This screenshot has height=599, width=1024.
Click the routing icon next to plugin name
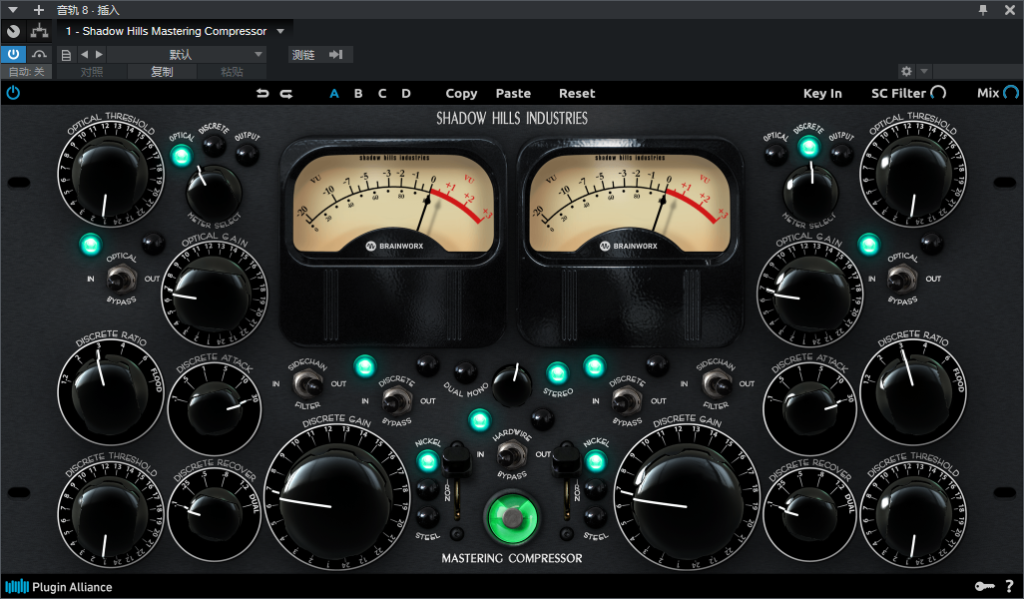(x=39, y=31)
